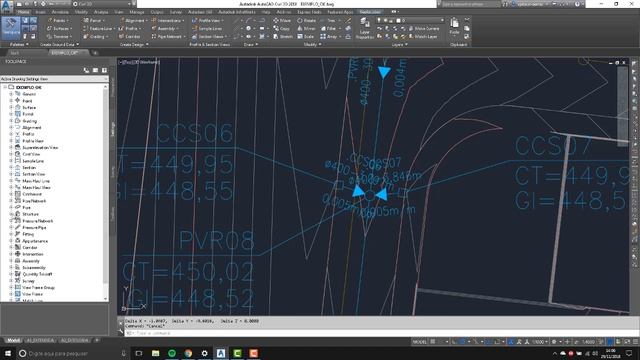Viewport: 640px width, 360px height.
Task: Switch to the Analyze ribbon tab
Action: 101,12
